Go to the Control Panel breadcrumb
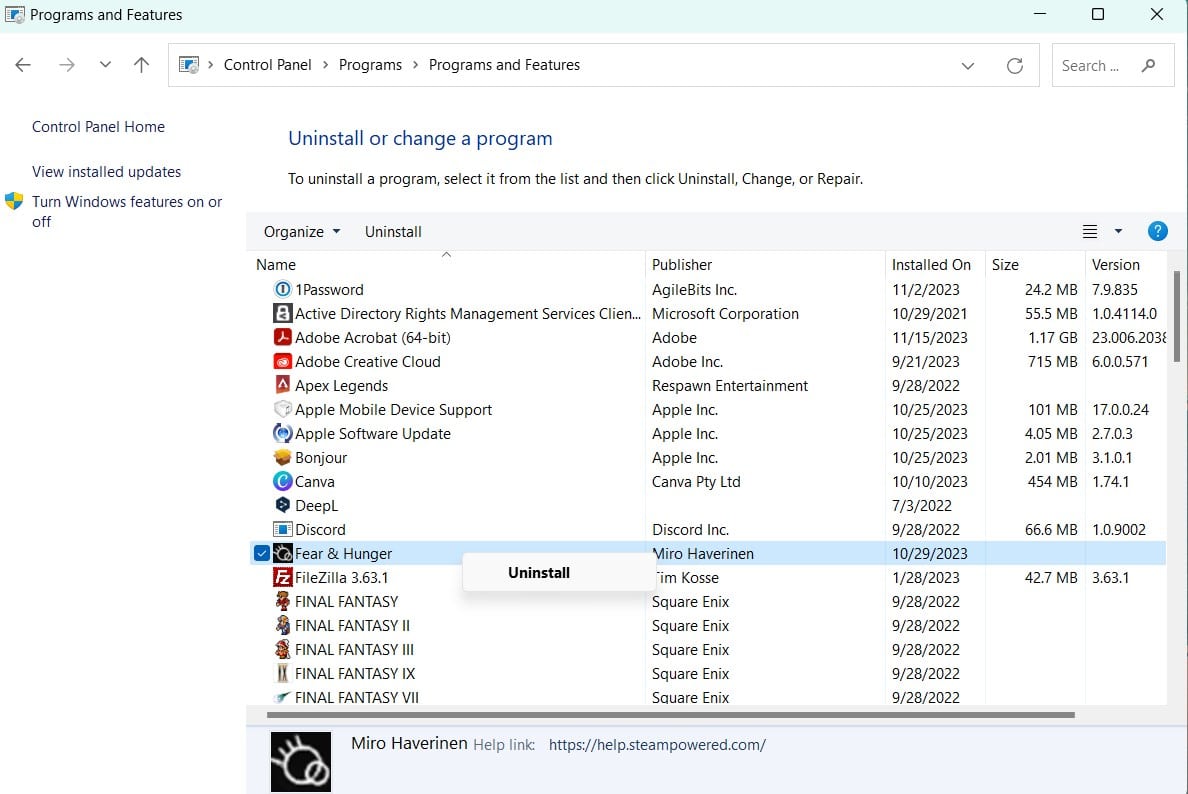 click(267, 65)
